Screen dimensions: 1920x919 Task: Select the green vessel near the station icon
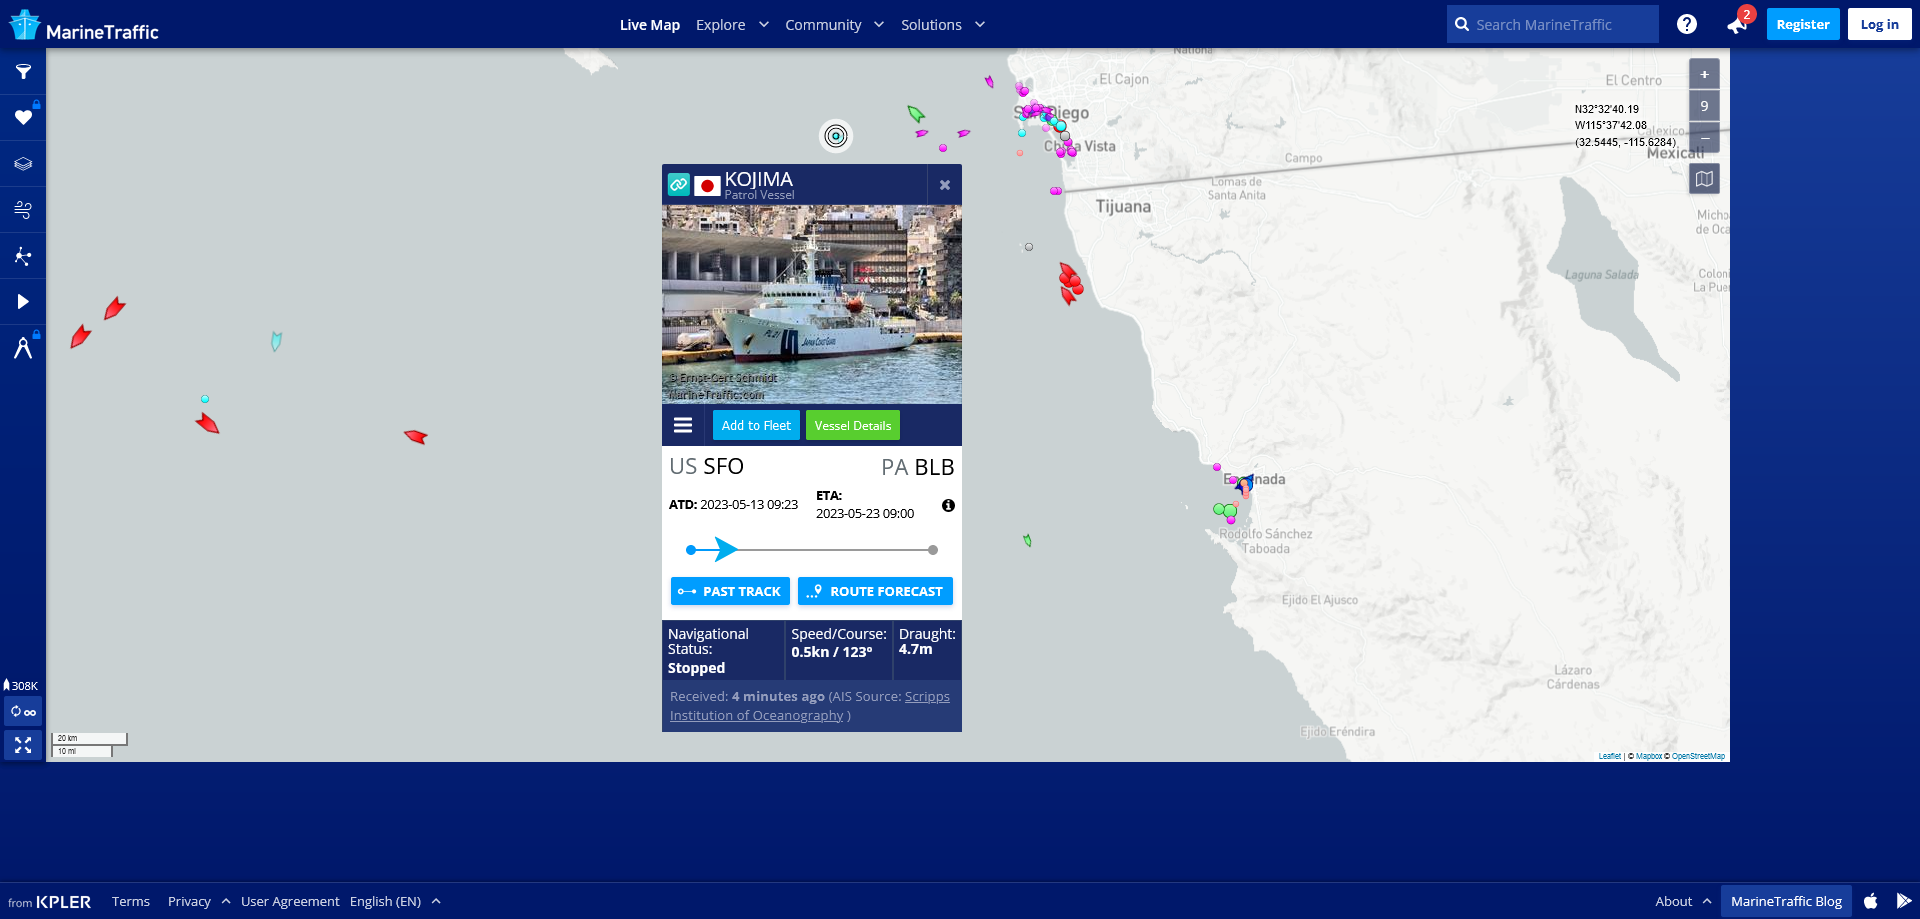(916, 114)
